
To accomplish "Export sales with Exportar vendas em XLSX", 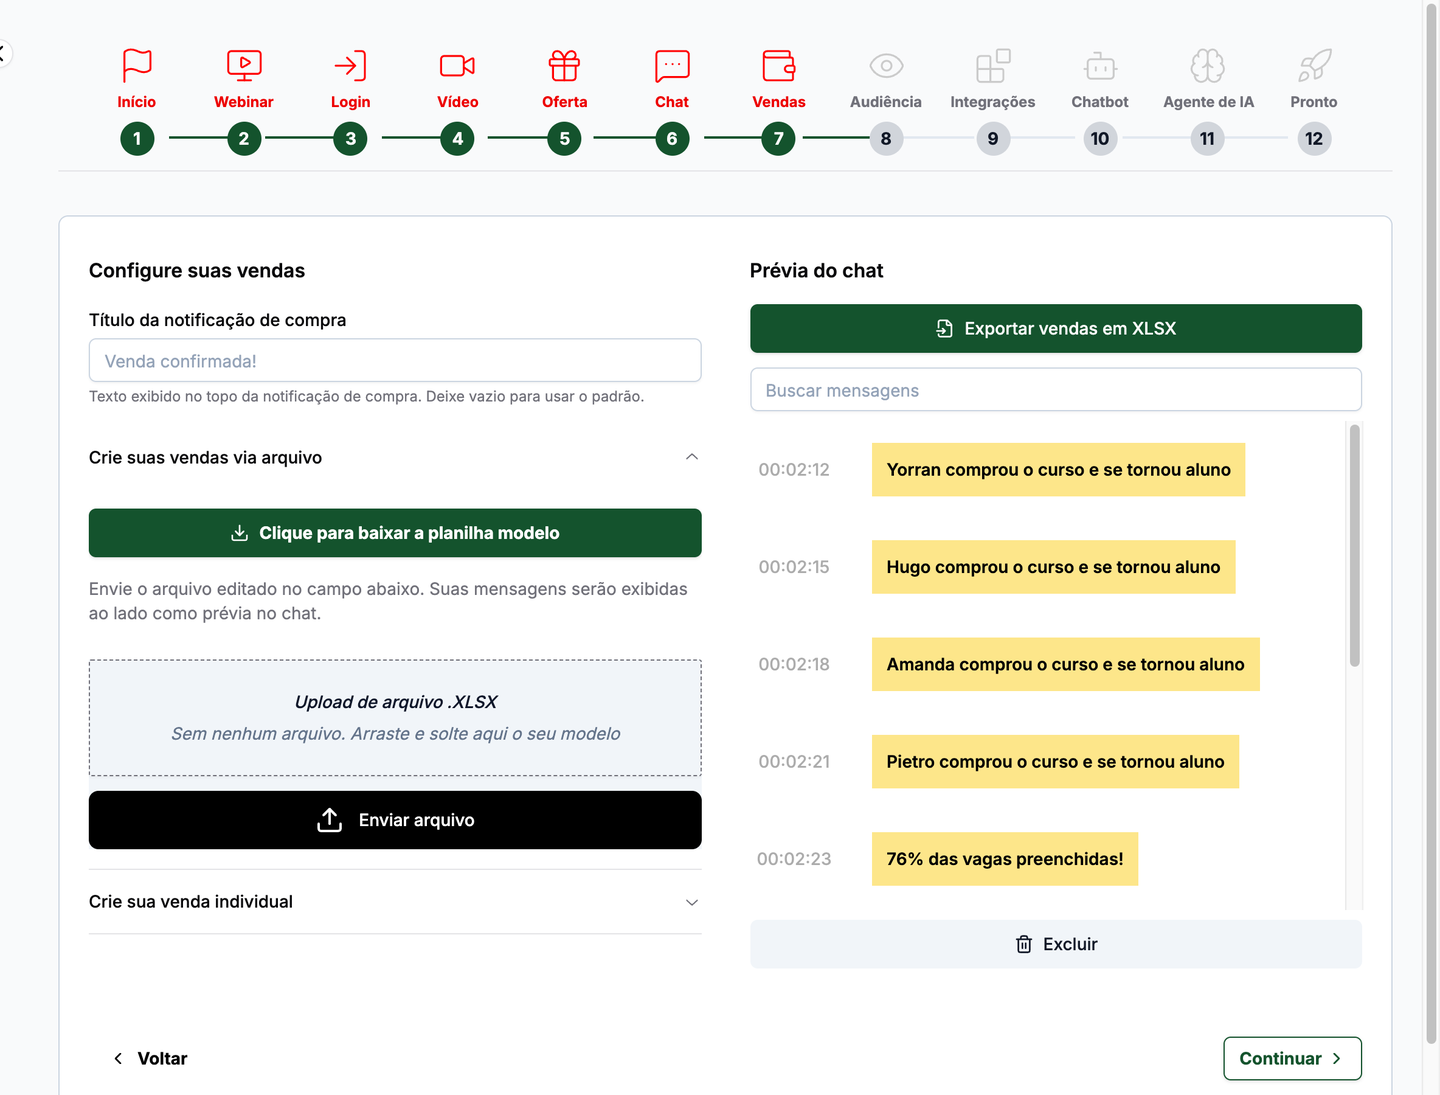I will click(1056, 329).
